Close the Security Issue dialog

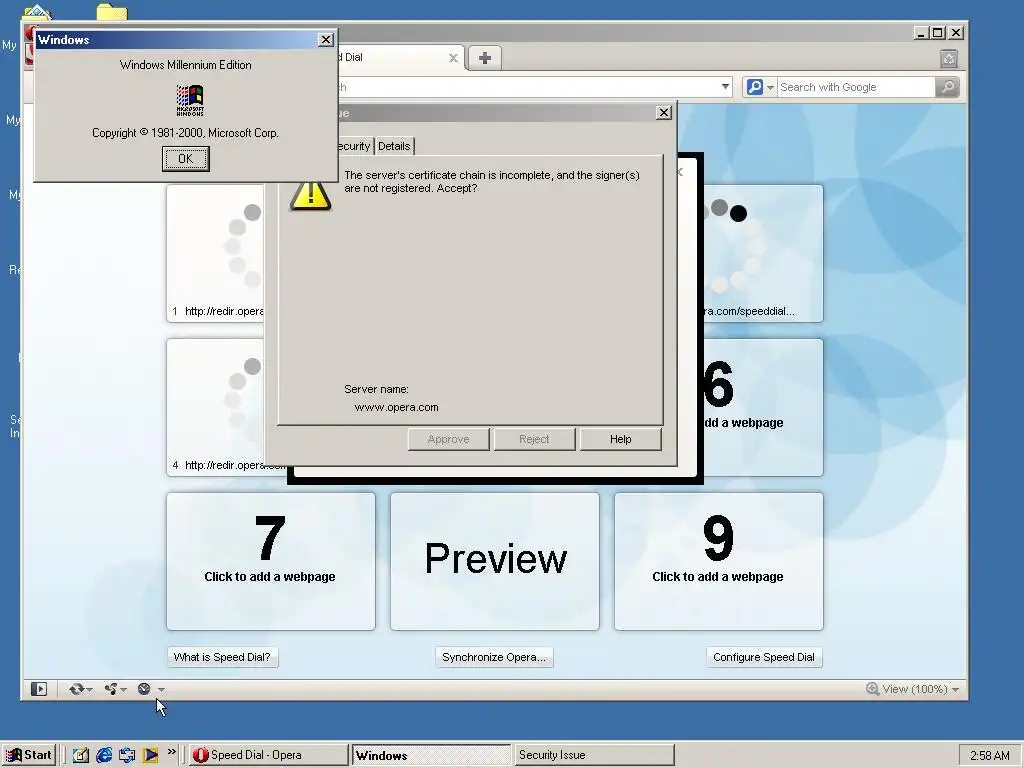coord(664,113)
